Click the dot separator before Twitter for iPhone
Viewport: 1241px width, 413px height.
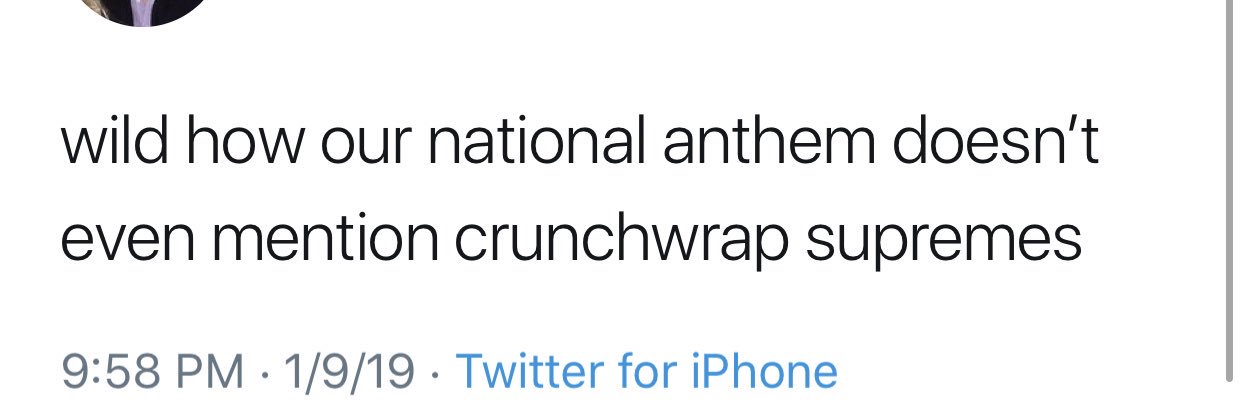[x=435, y=373]
